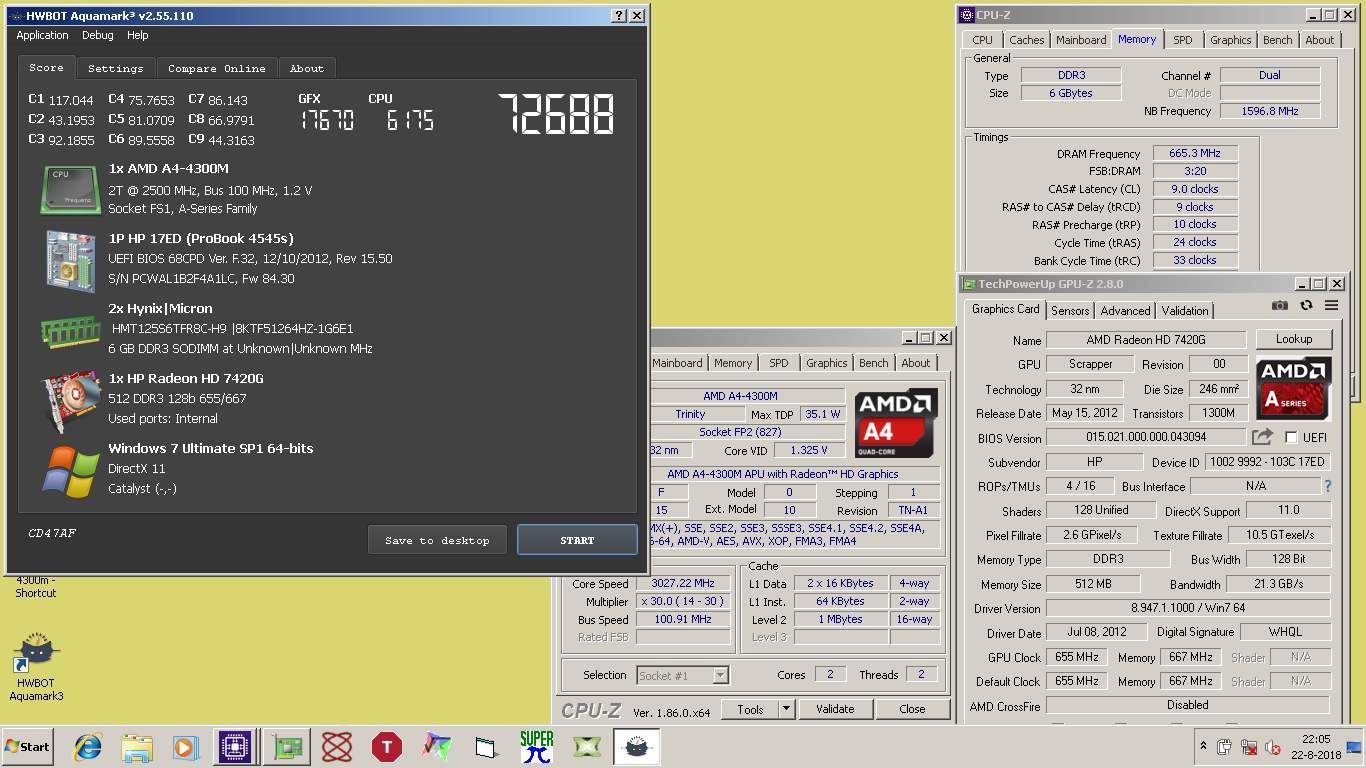The width and height of the screenshot is (1366, 768).
Task: Click the Tools button in CPU-Z
Action: coord(750,709)
